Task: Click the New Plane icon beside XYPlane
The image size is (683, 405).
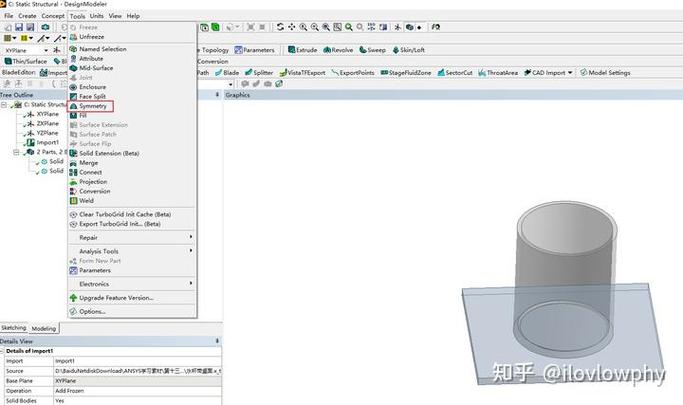Action: [57, 50]
